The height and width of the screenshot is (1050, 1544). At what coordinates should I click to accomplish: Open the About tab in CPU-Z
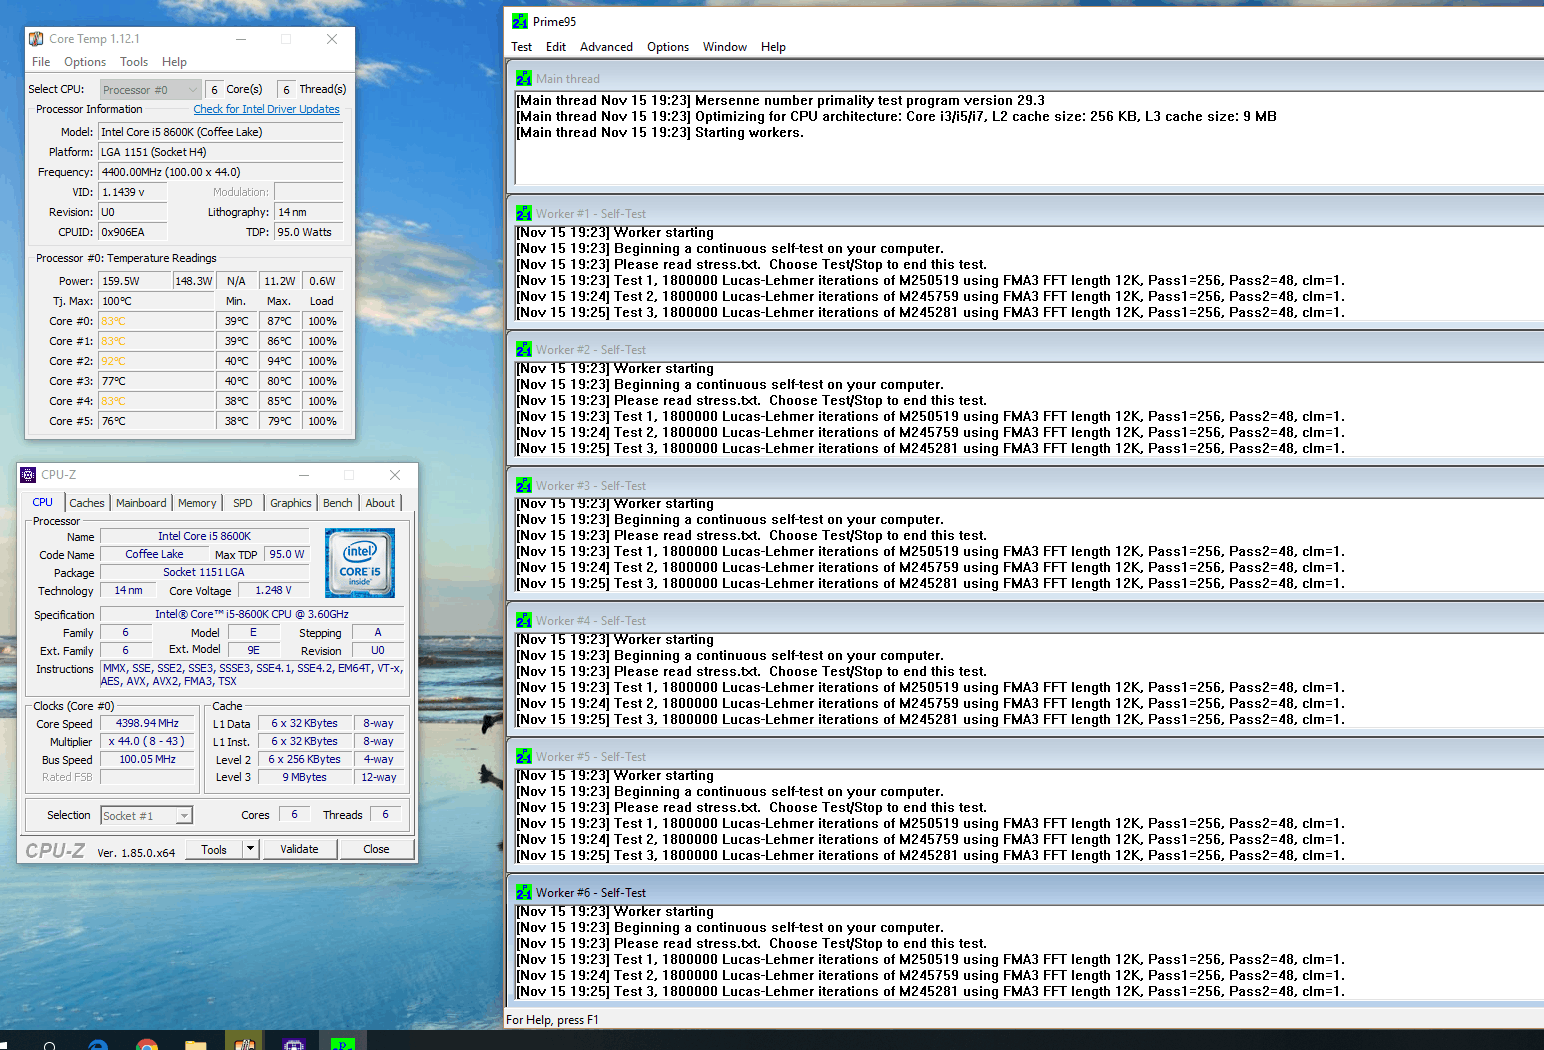(380, 503)
